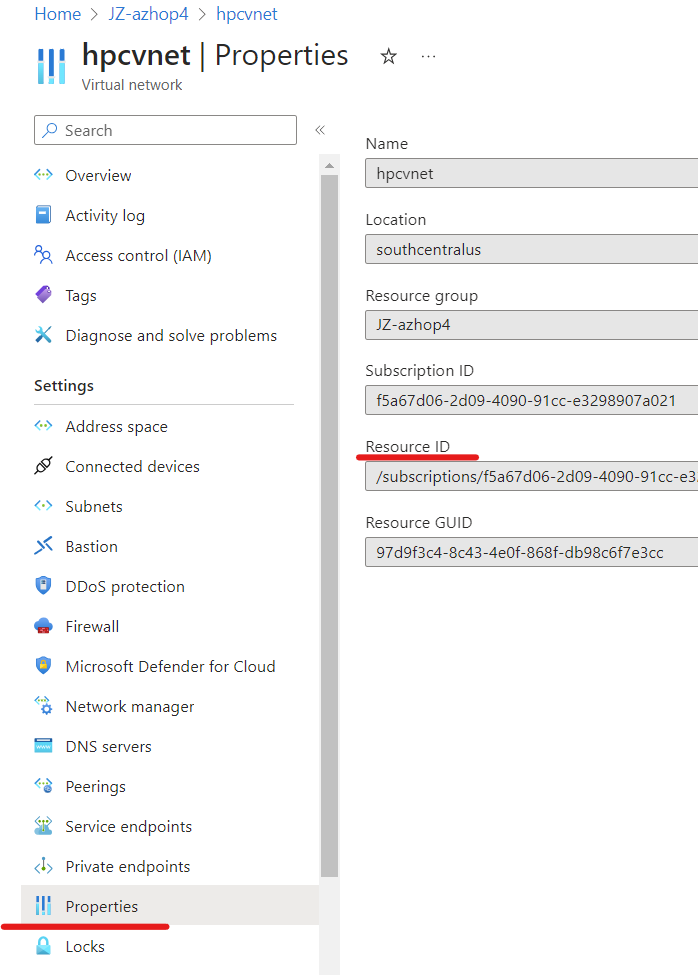Screen dimensions: 698x975
Task: Open Access control (IAM) menu item
Action: click(170, 254)
